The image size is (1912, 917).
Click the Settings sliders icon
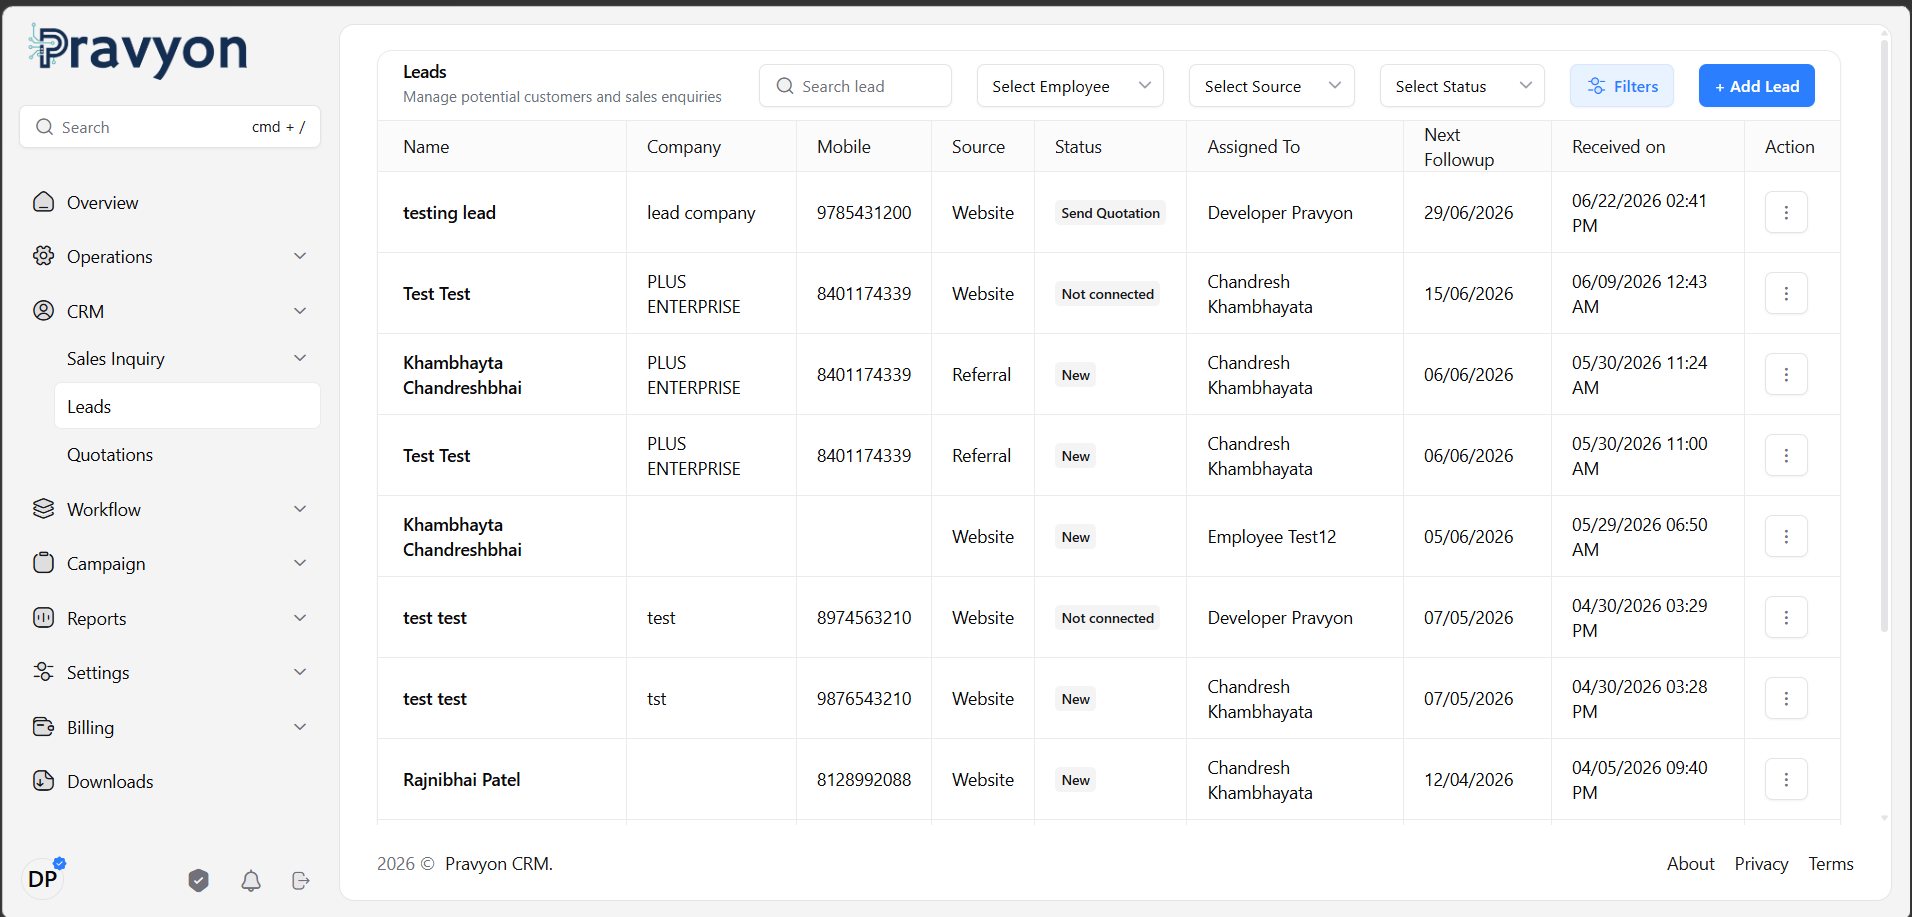43,672
